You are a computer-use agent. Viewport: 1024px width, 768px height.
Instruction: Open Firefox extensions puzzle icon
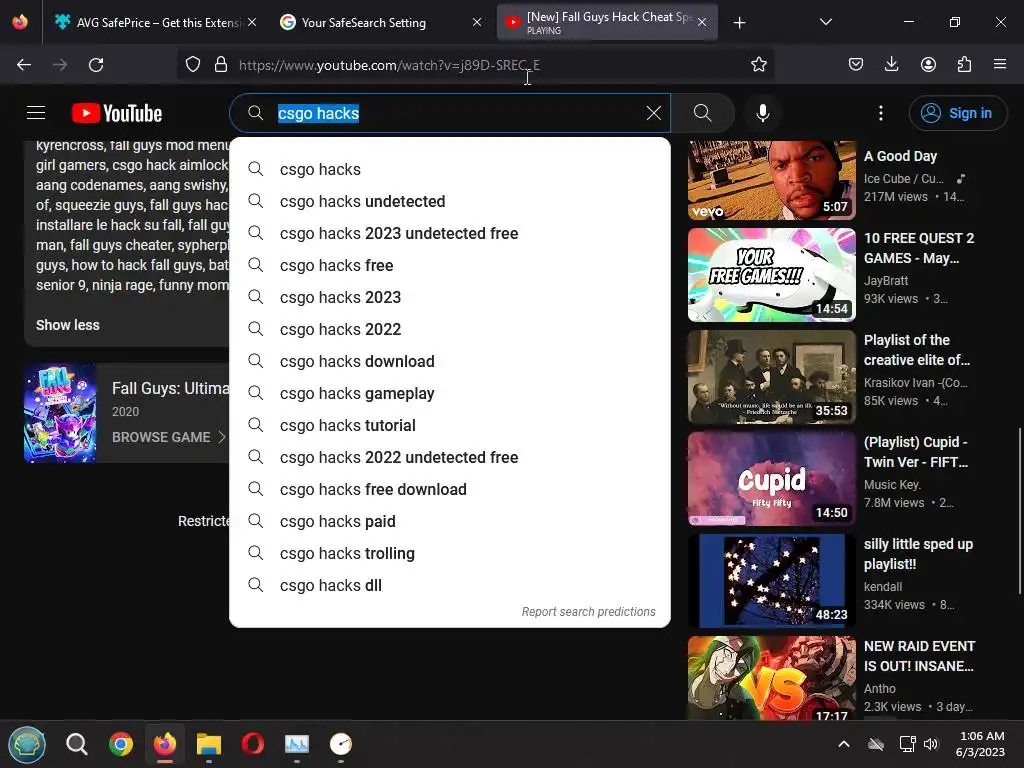tap(964, 64)
